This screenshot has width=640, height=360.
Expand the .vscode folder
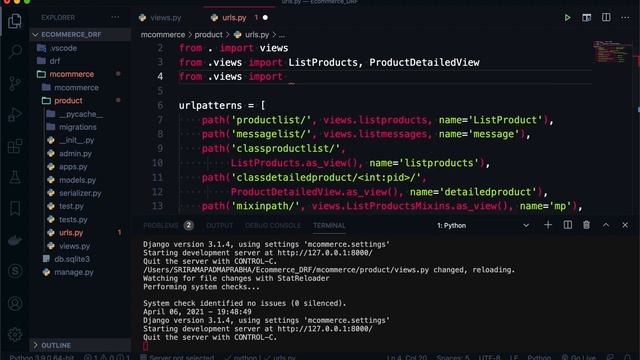(x=63, y=48)
